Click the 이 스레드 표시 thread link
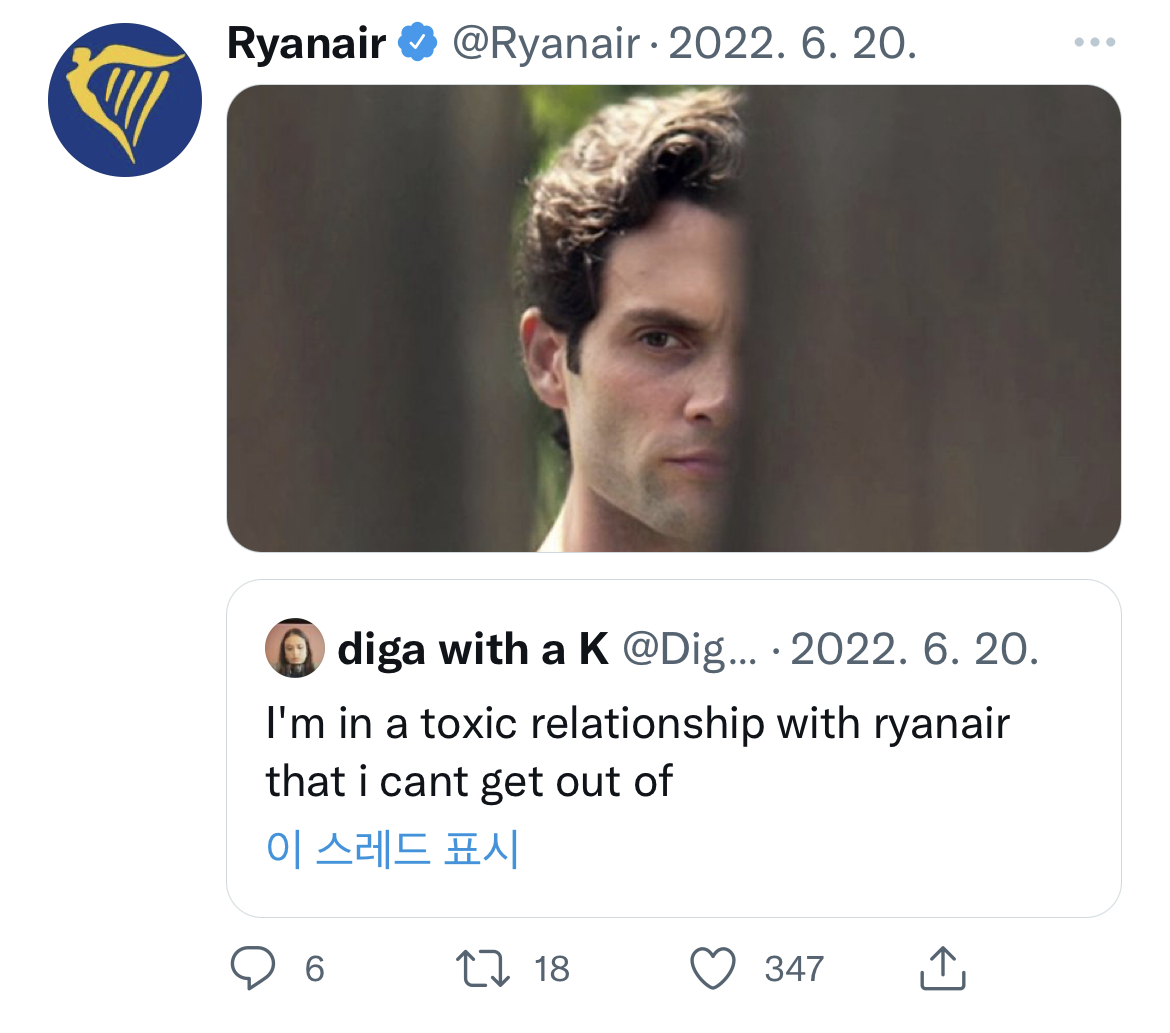1170x1033 pixels. coord(392,849)
